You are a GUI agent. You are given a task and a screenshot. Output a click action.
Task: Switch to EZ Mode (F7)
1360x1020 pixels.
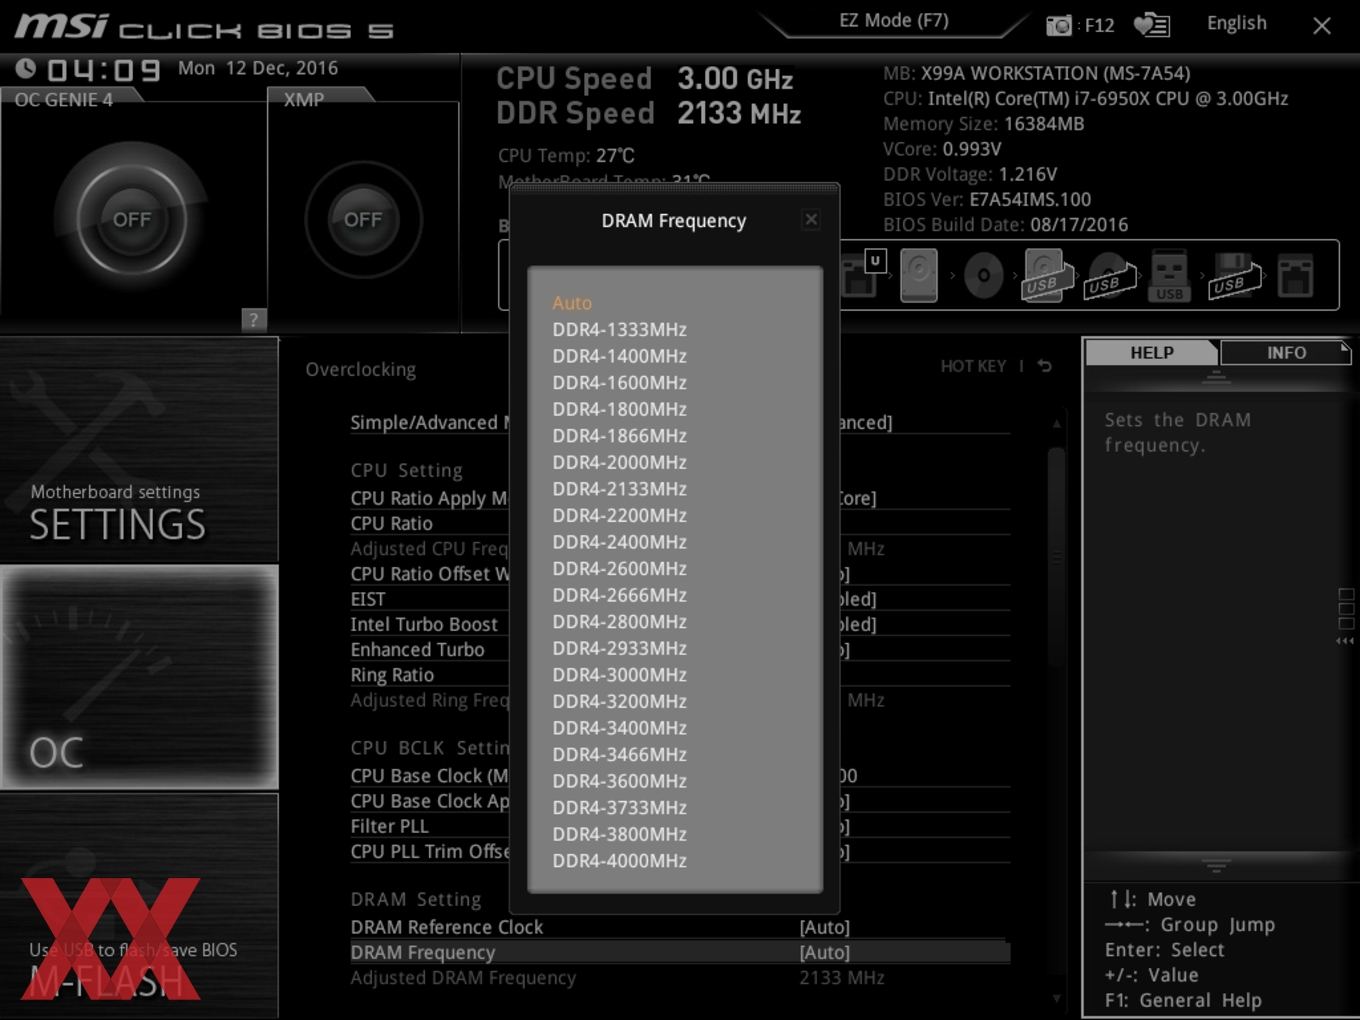[x=894, y=21]
